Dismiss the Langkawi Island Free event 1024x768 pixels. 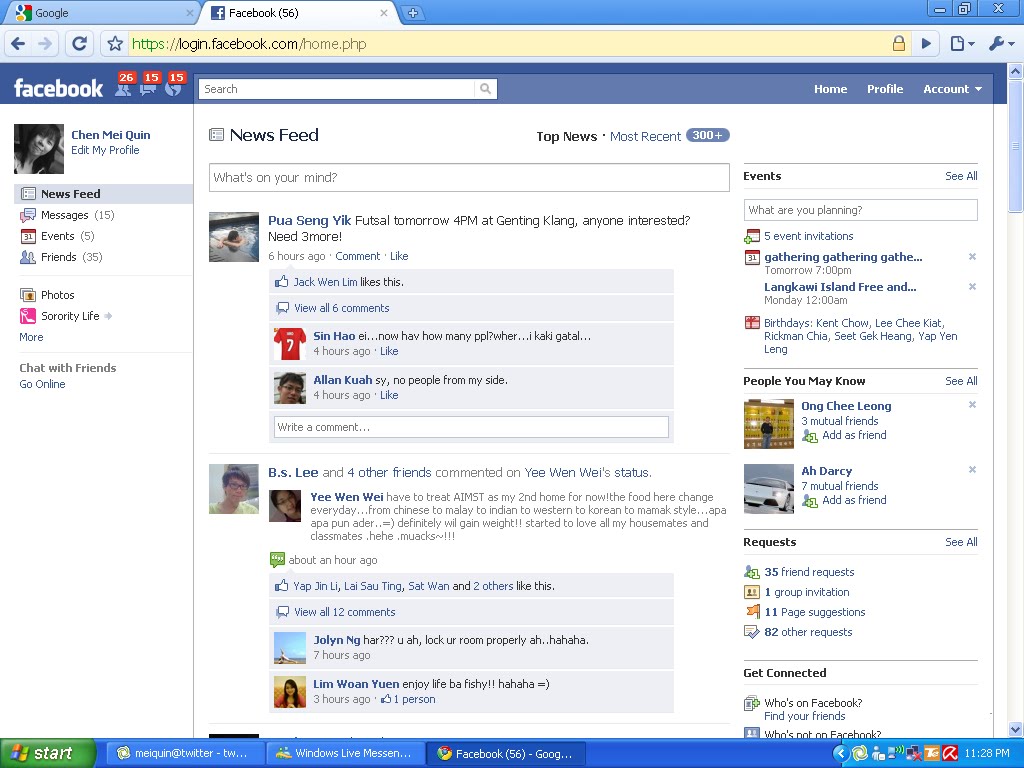pos(972,287)
